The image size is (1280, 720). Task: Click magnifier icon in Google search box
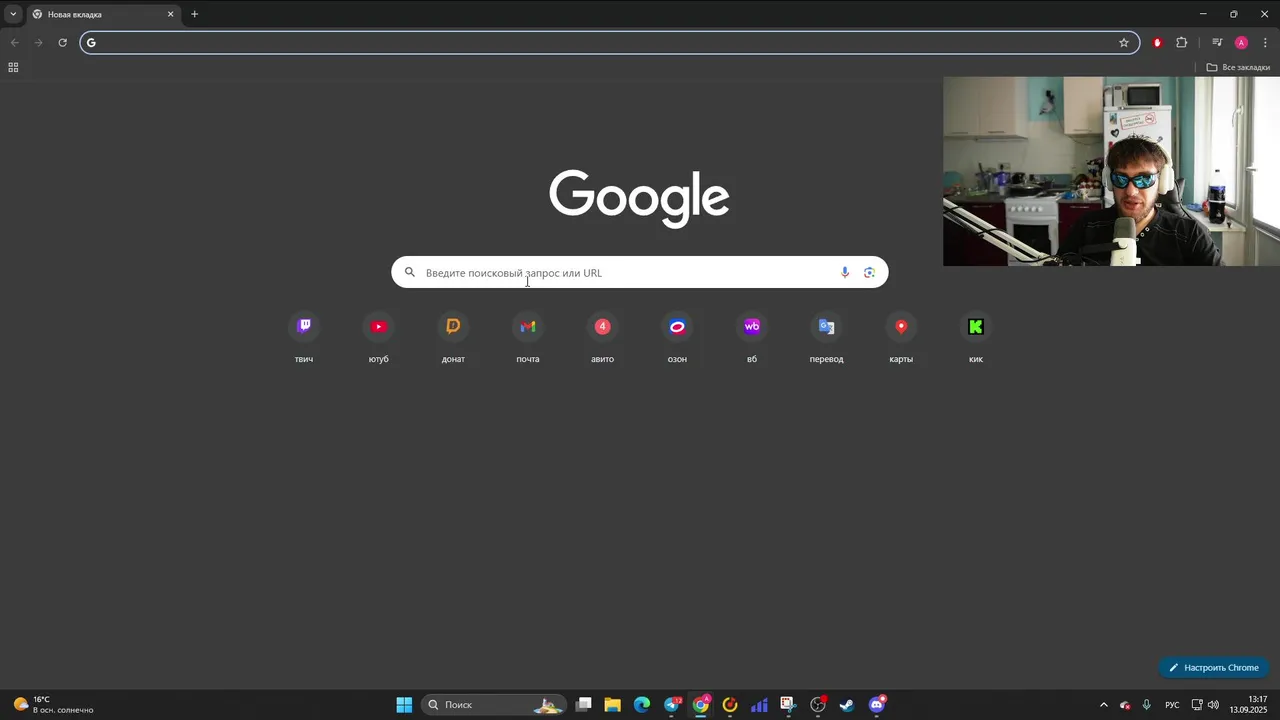[x=410, y=272]
